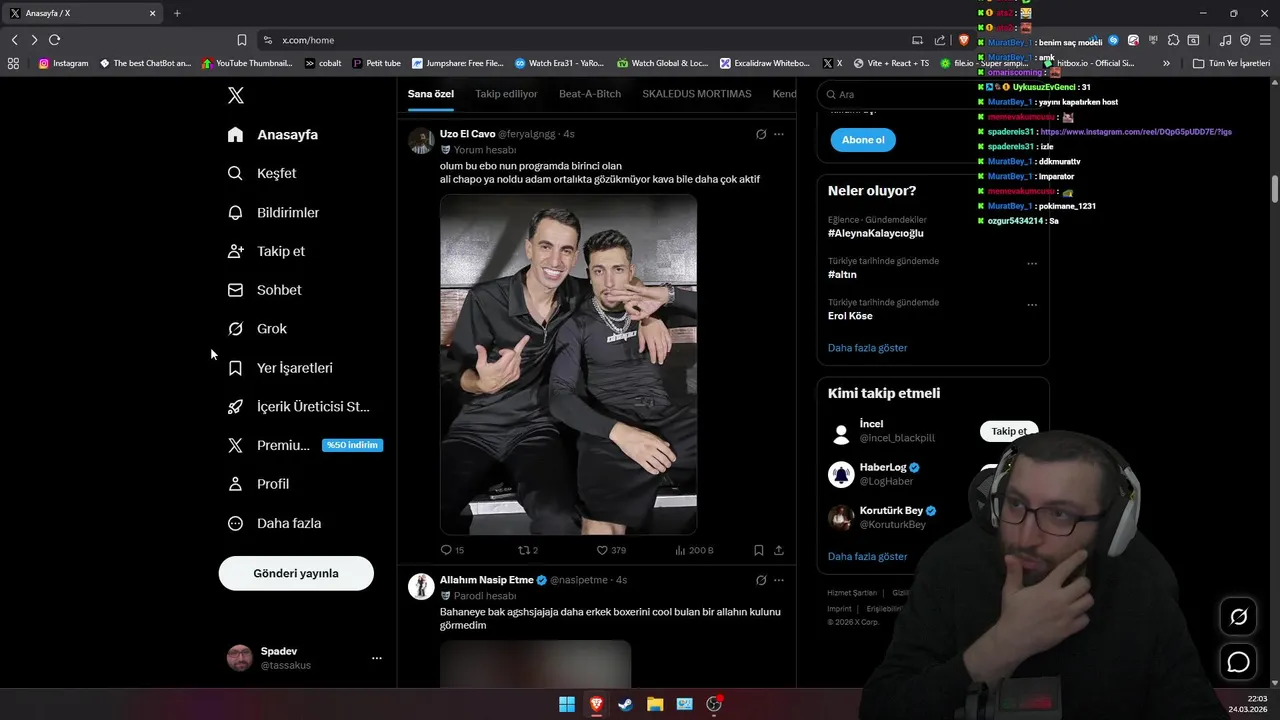Image resolution: width=1280 pixels, height=720 pixels.
Task: Open Premium sidebar item
Action: [x=305, y=445]
